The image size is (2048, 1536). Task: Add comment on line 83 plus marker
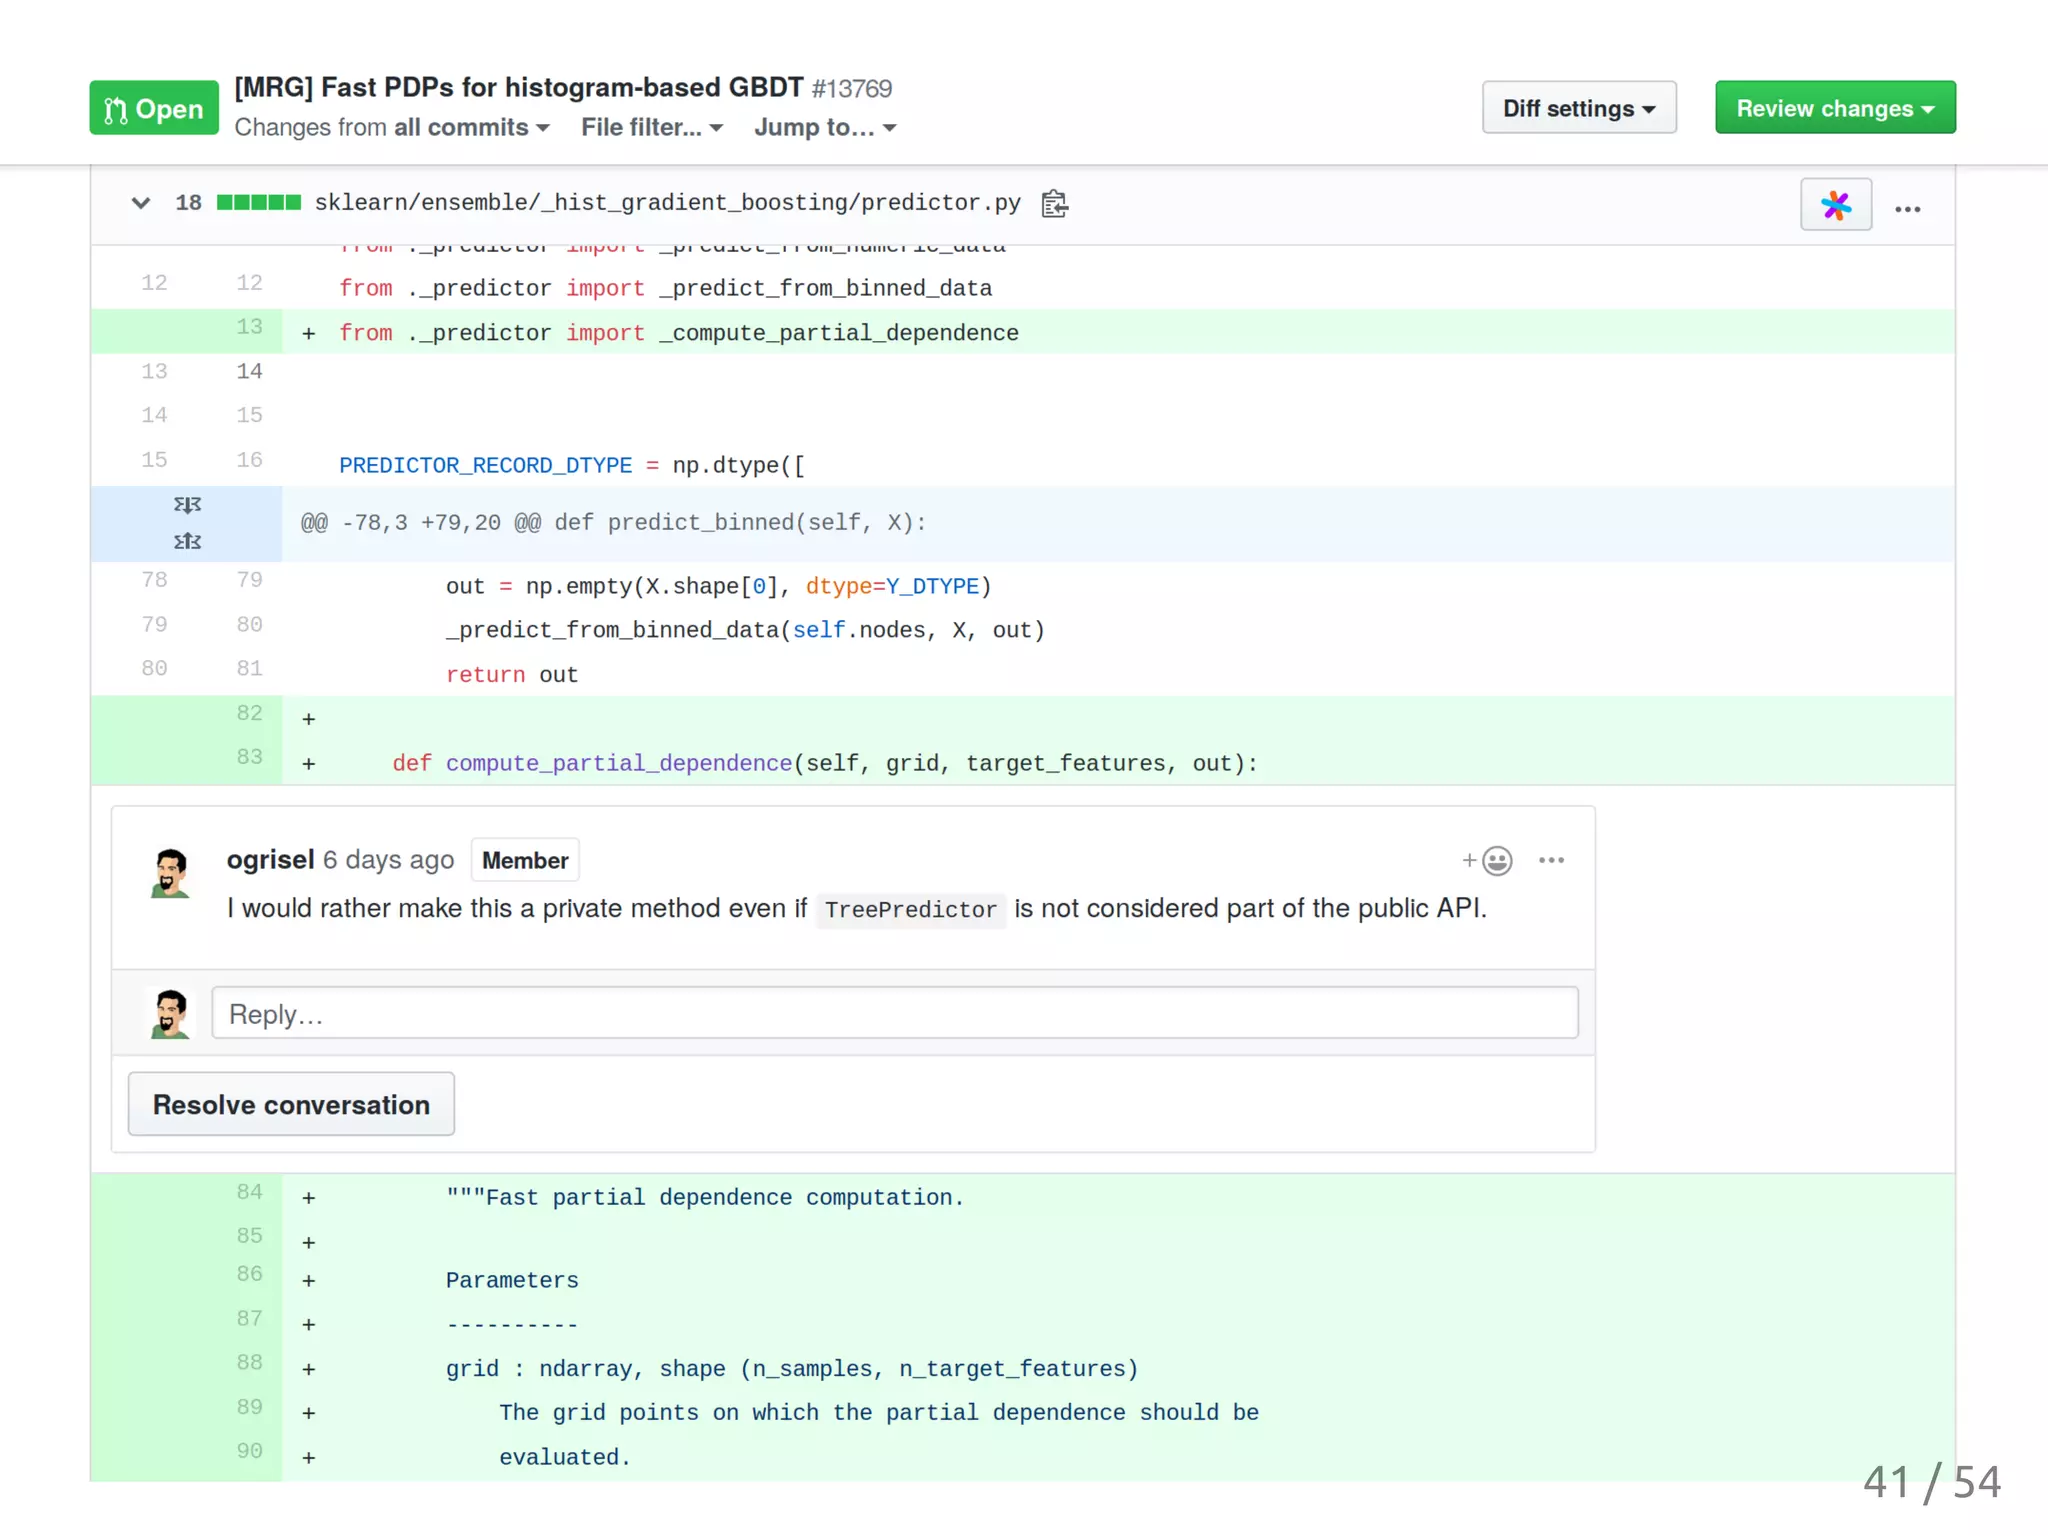coord(309,764)
